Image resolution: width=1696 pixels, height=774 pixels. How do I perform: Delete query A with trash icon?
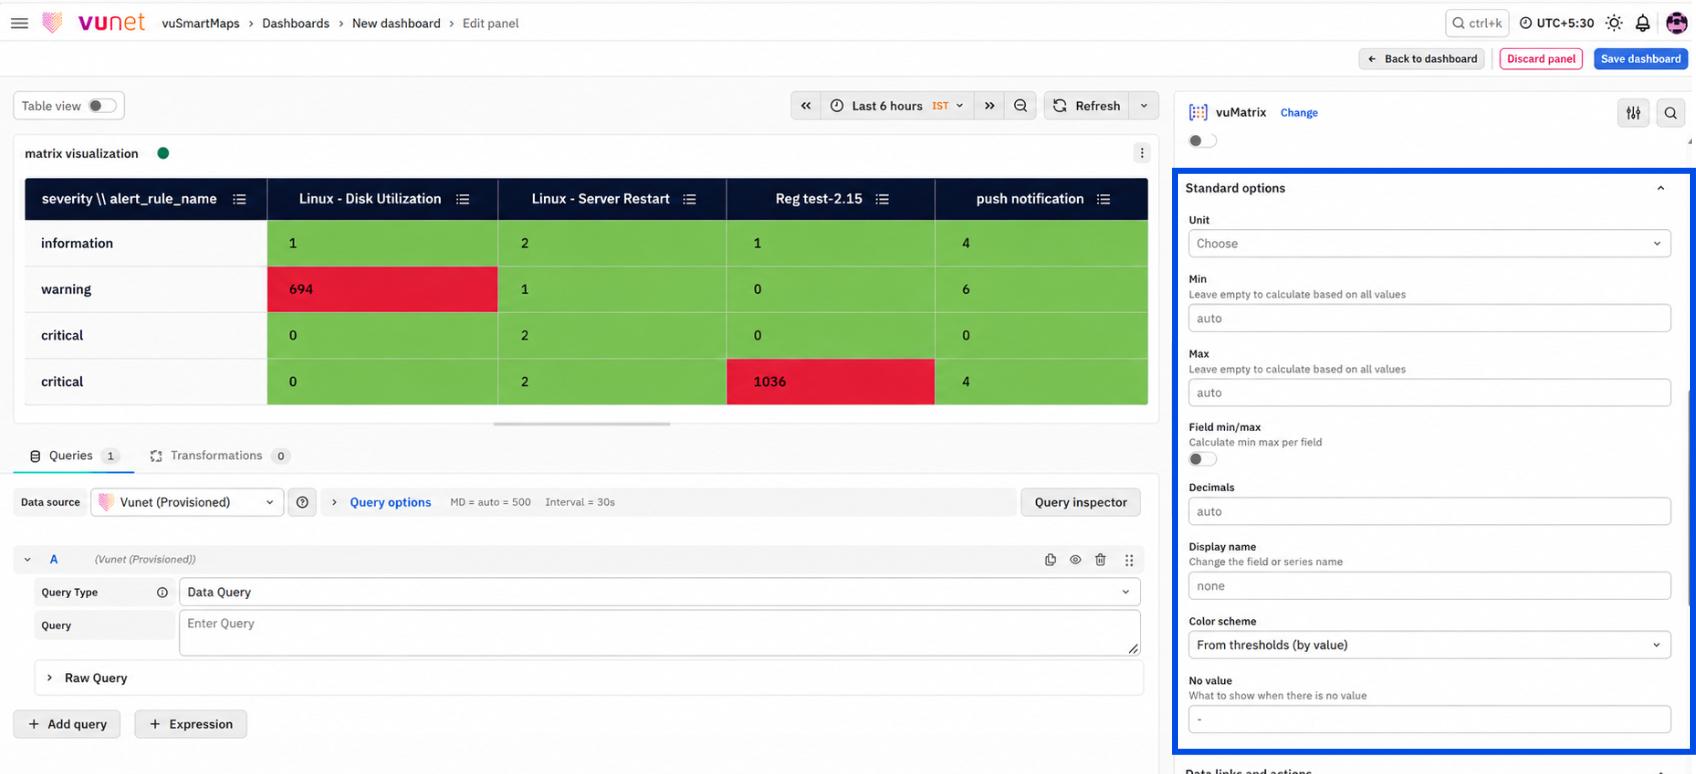(x=1100, y=560)
